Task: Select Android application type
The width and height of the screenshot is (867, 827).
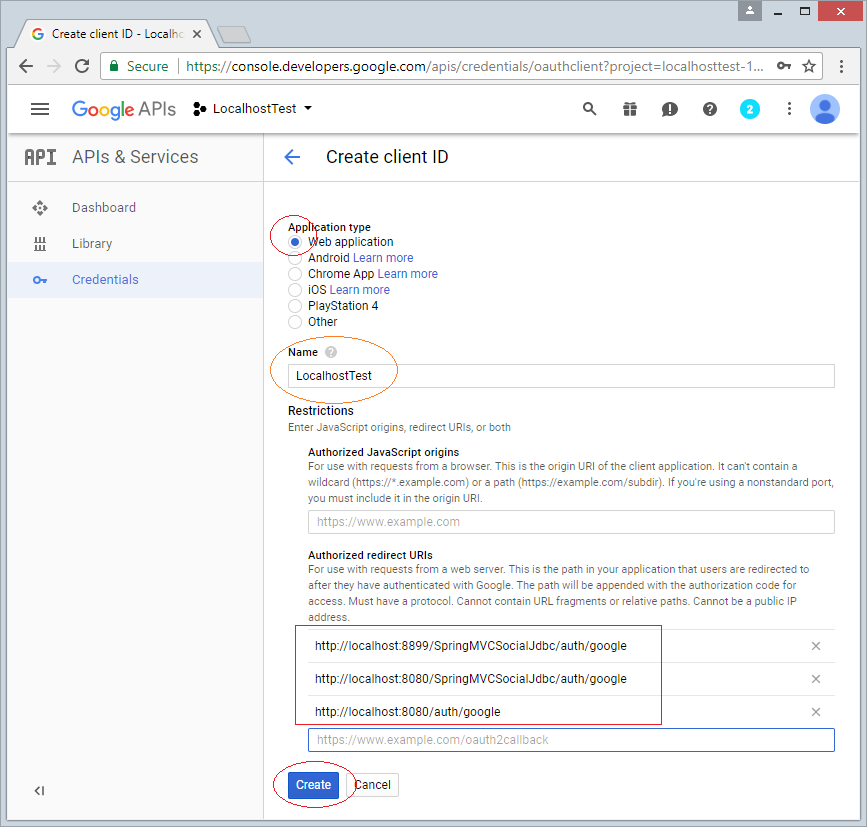Action: [x=295, y=258]
